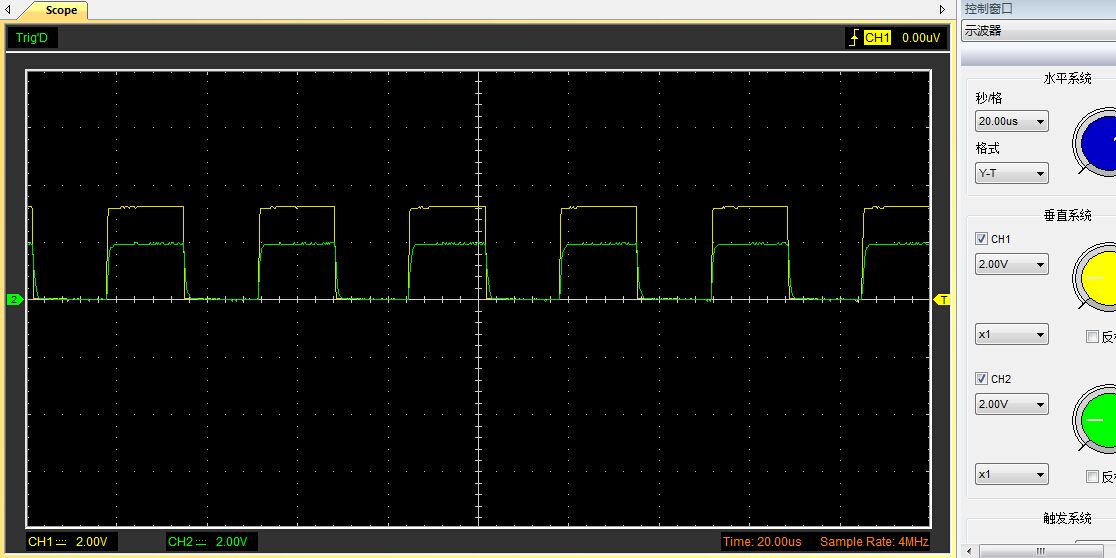The width and height of the screenshot is (1116, 558).
Task: Click the 控制窗口 panel title
Action: [x=989, y=9]
